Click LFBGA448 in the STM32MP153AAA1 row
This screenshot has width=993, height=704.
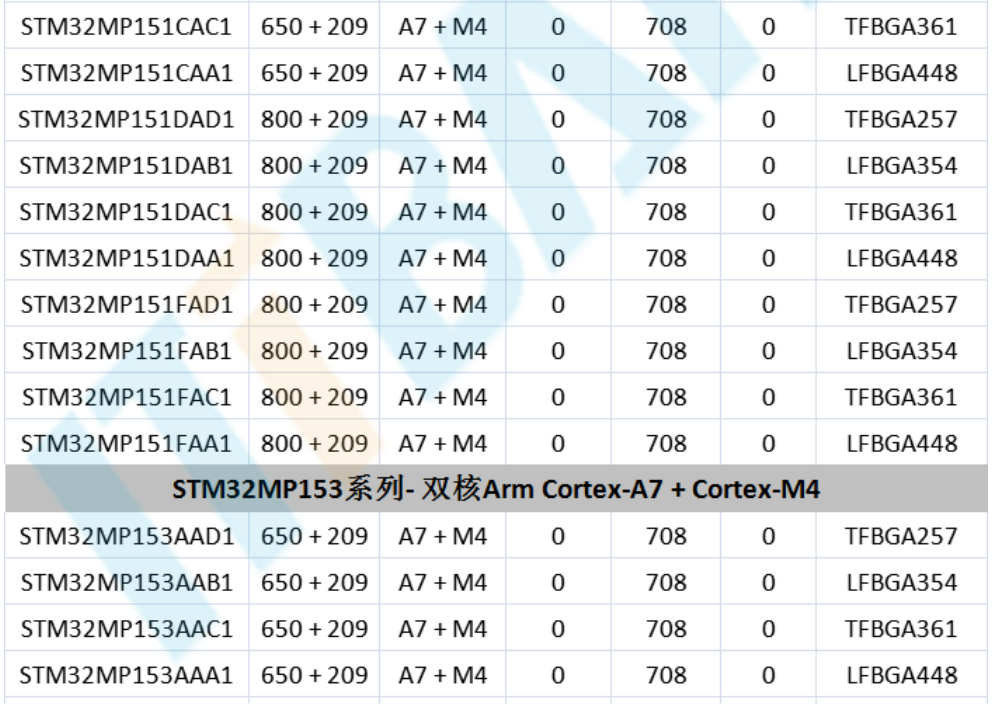(x=901, y=675)
